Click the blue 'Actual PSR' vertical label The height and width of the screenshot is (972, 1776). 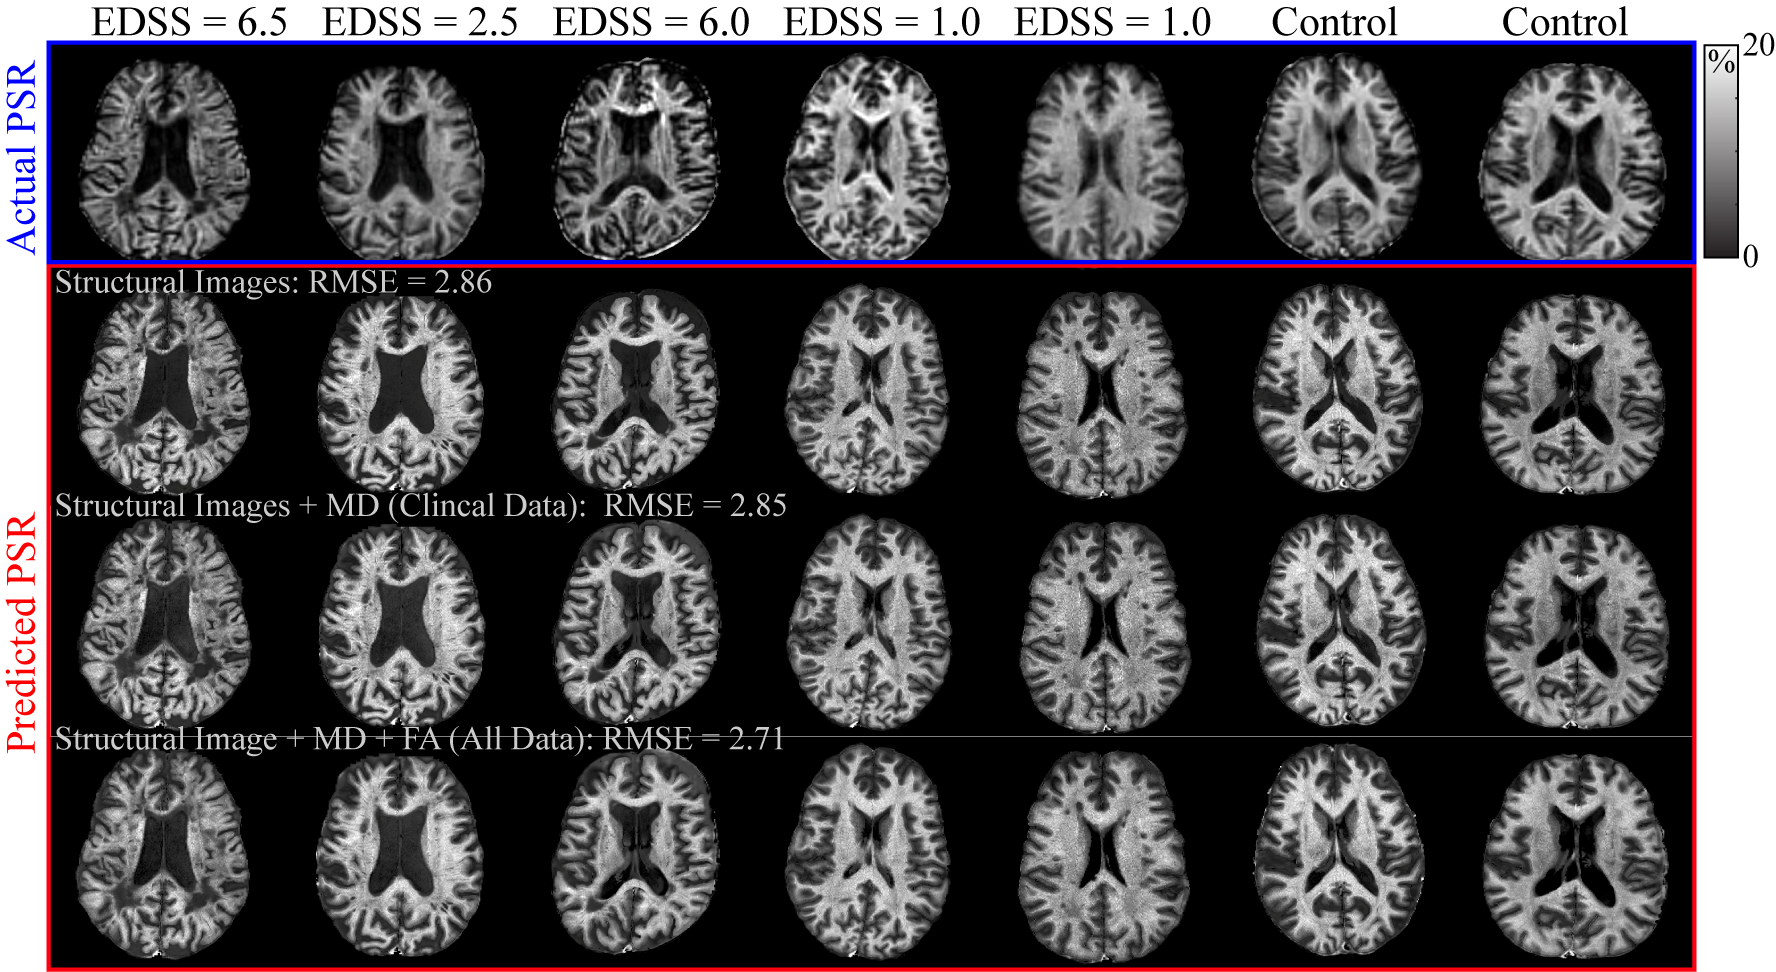click(x=22, y=155)
